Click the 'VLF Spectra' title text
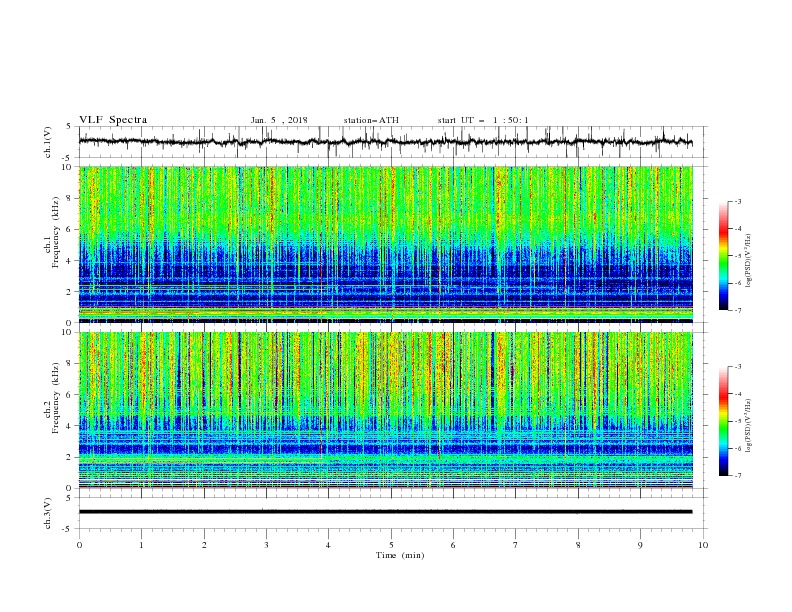Screen dimensions: 792x612 (x=113, y=120)
